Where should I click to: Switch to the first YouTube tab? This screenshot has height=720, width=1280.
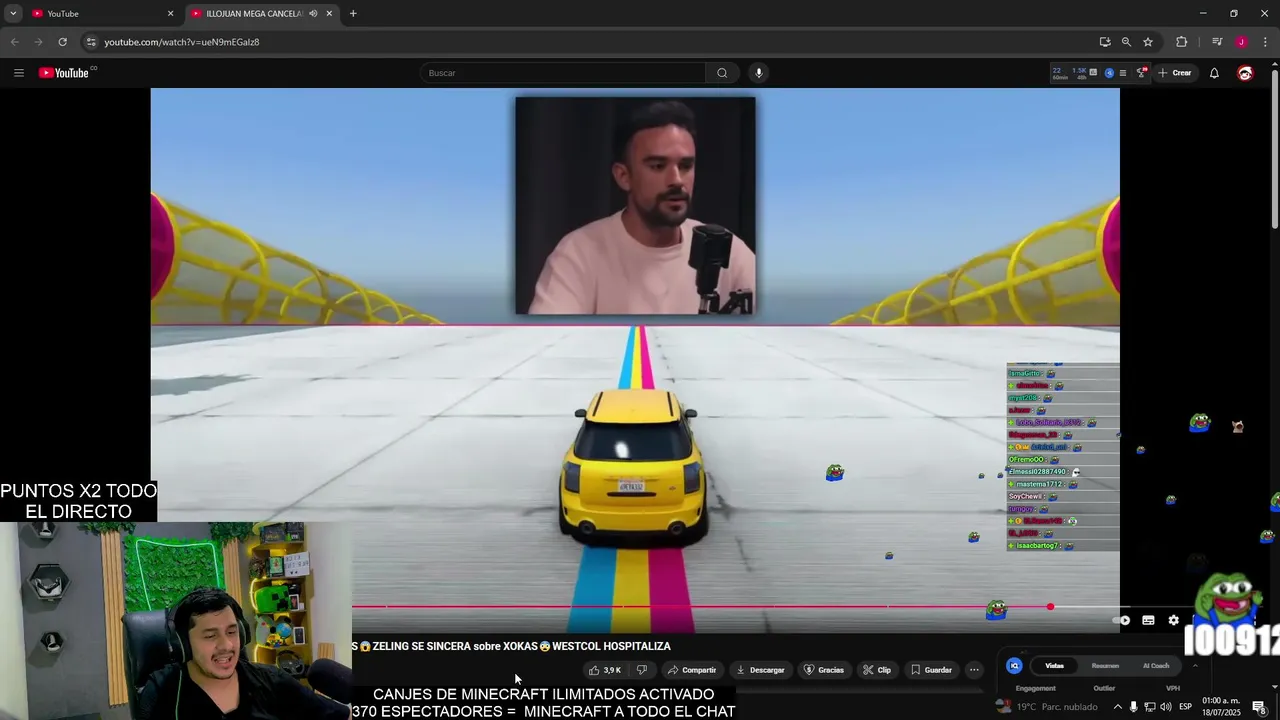(x=100, y=14)
